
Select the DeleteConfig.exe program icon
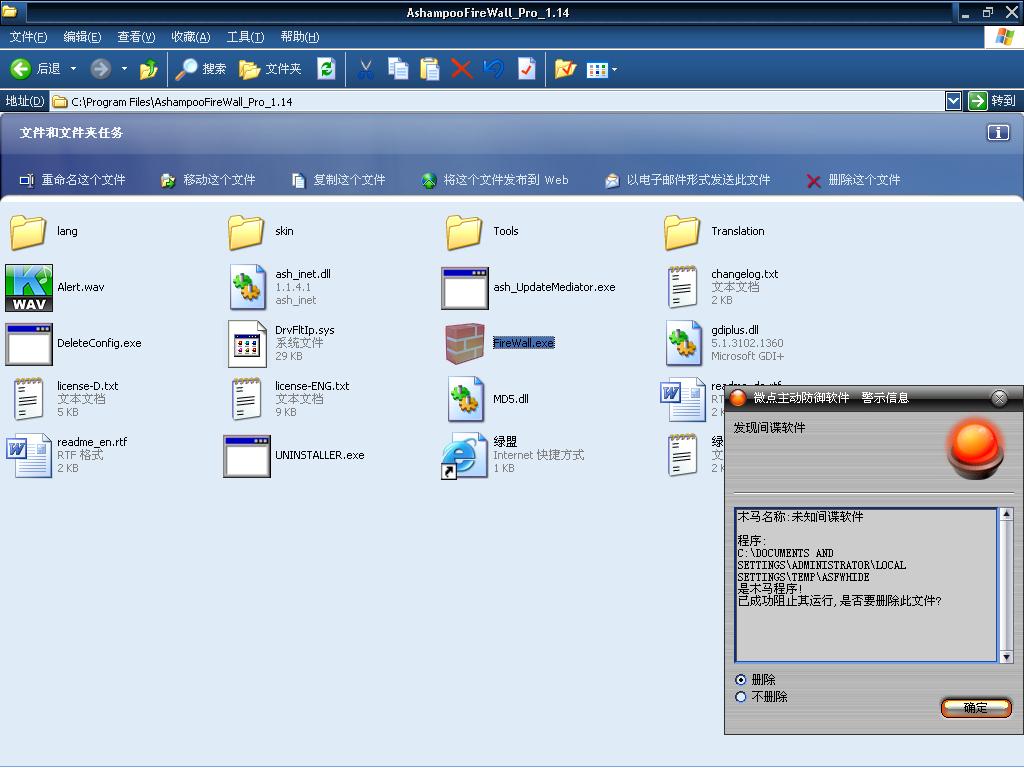[x=29, y=344]
